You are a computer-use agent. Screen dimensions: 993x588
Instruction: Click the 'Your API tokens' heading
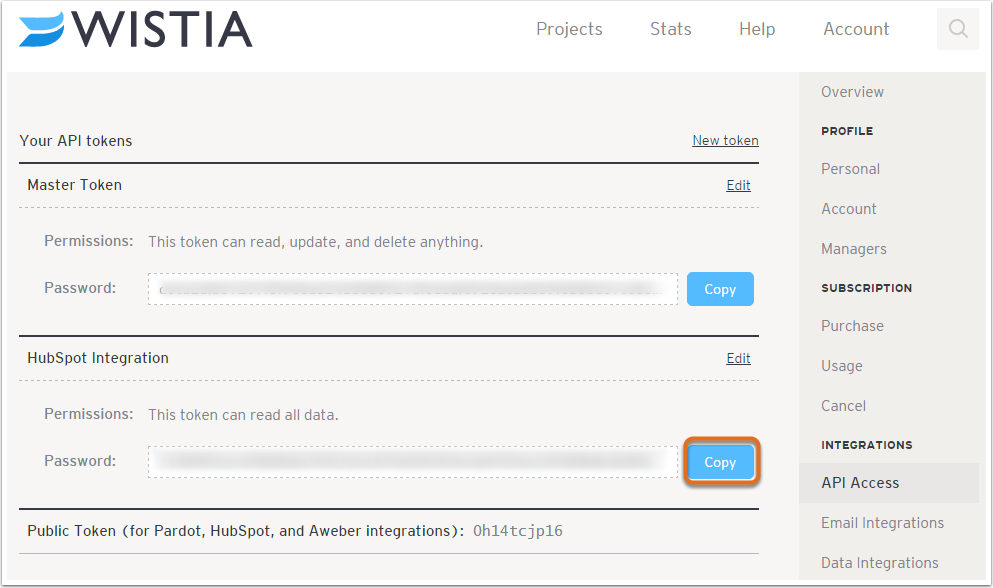[x=76, y=141]
